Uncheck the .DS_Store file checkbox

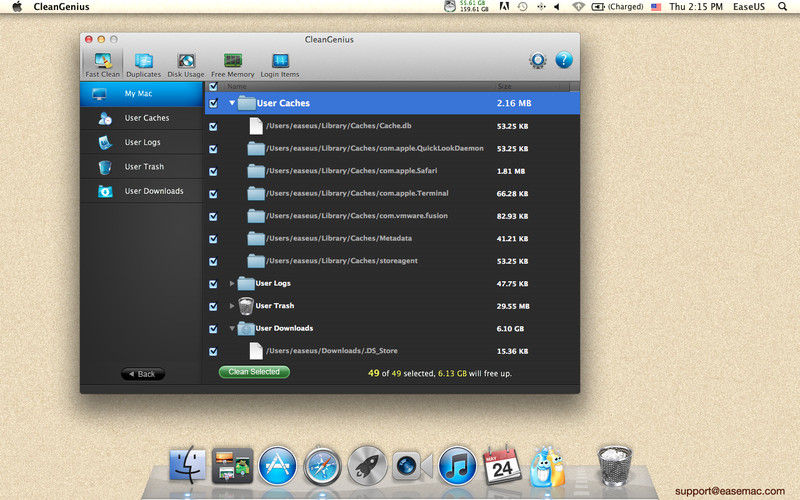pyautogui.click(x=213, y=351)
